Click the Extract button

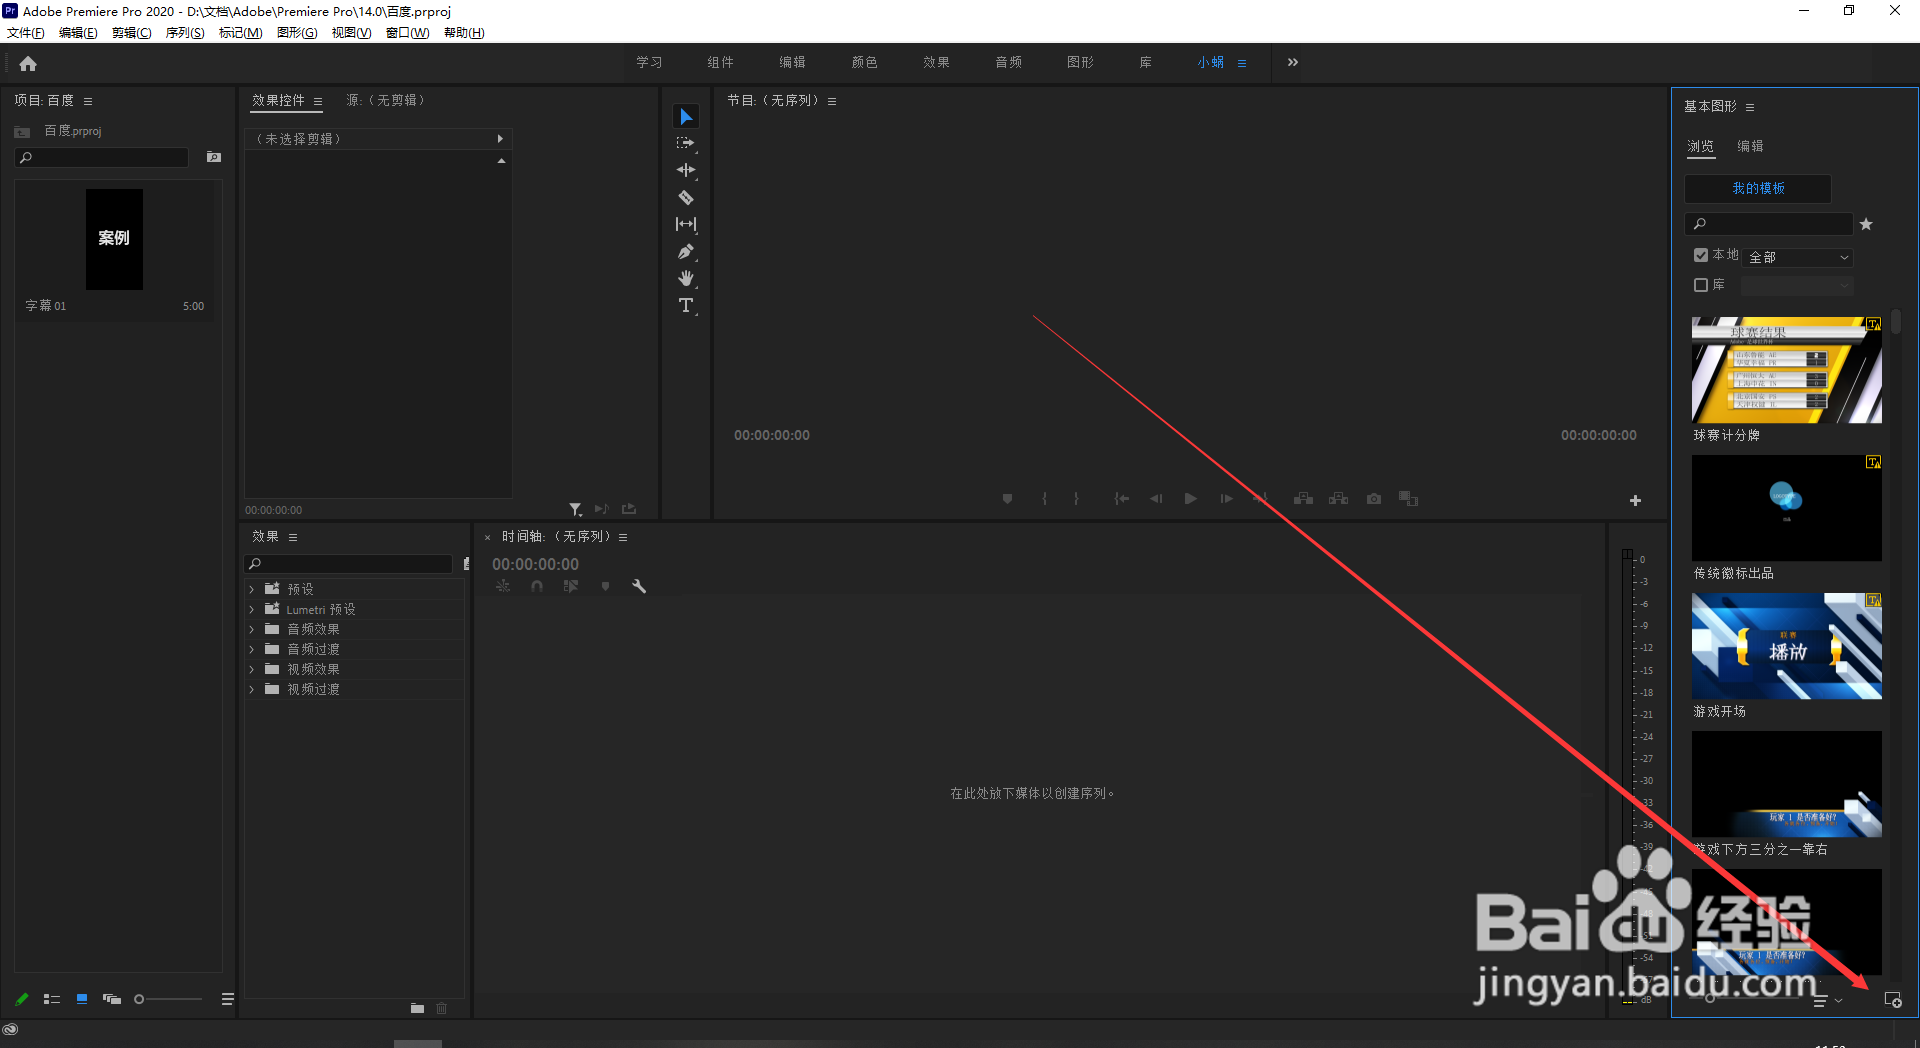(1338, 498)
